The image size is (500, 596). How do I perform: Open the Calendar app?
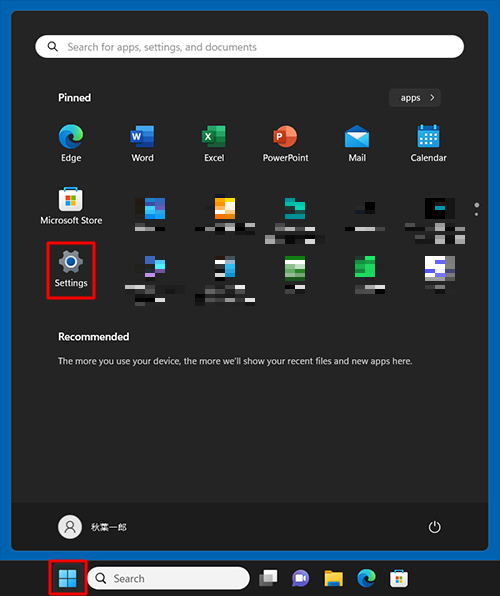tap(428, 143)
